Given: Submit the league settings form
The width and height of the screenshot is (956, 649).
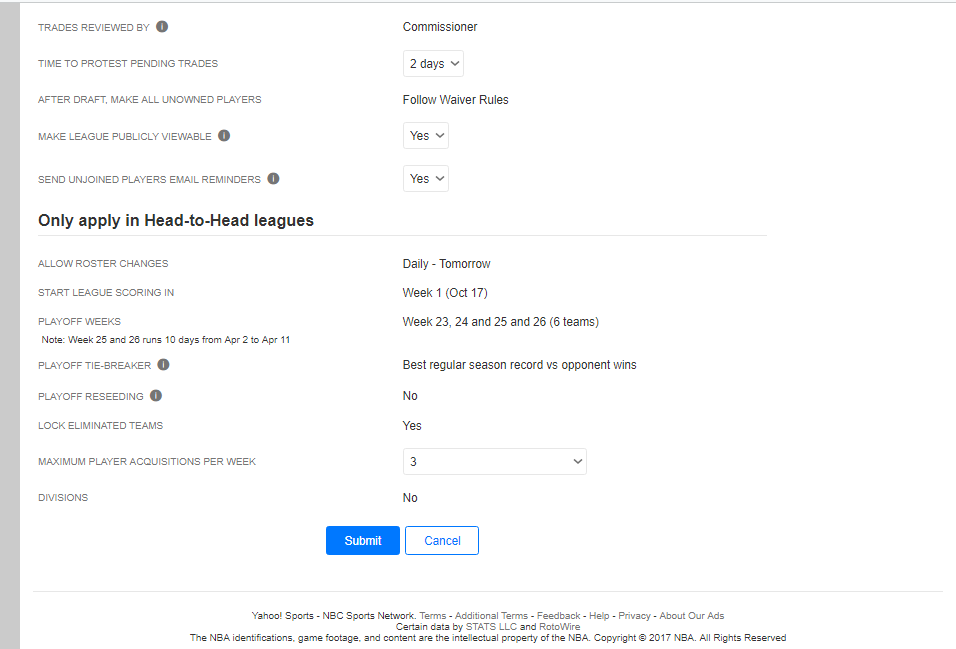Looking at the screenshot, I should coord(363,540).
